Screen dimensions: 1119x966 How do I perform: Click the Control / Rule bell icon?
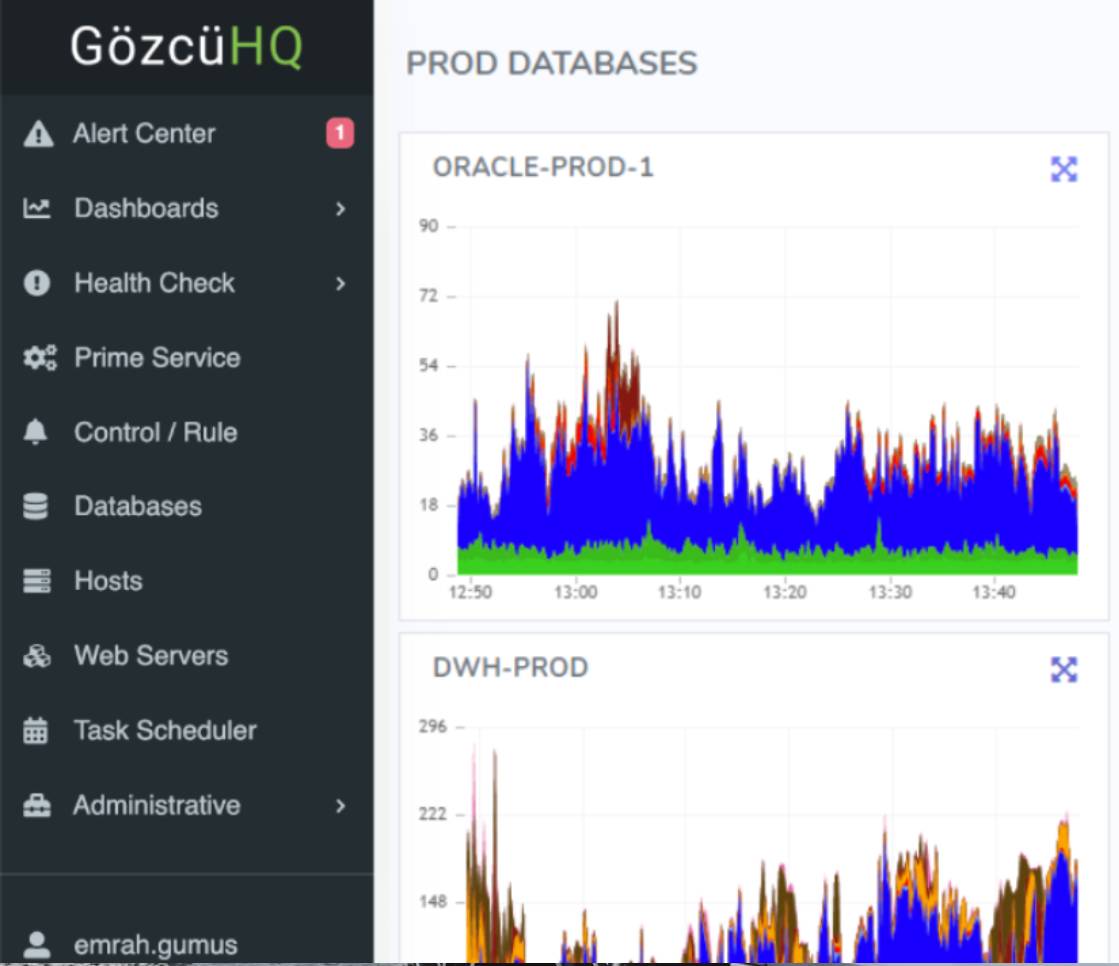(x=36, y=432)
